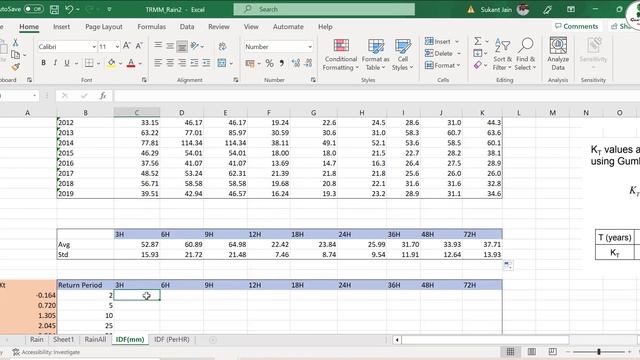Click the Increase Decimal icon
The width and height of the screenshot is (640, 360).
pos(296,63)
